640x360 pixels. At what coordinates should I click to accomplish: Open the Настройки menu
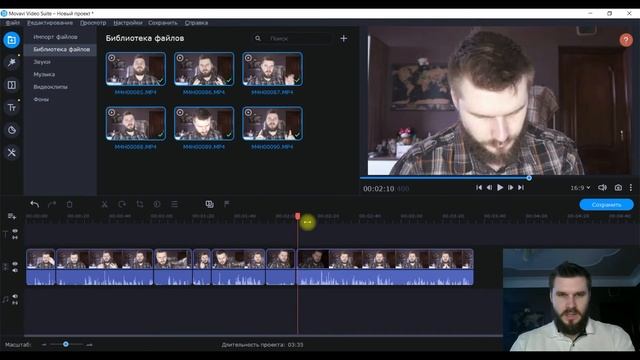(x=128, y=23)
